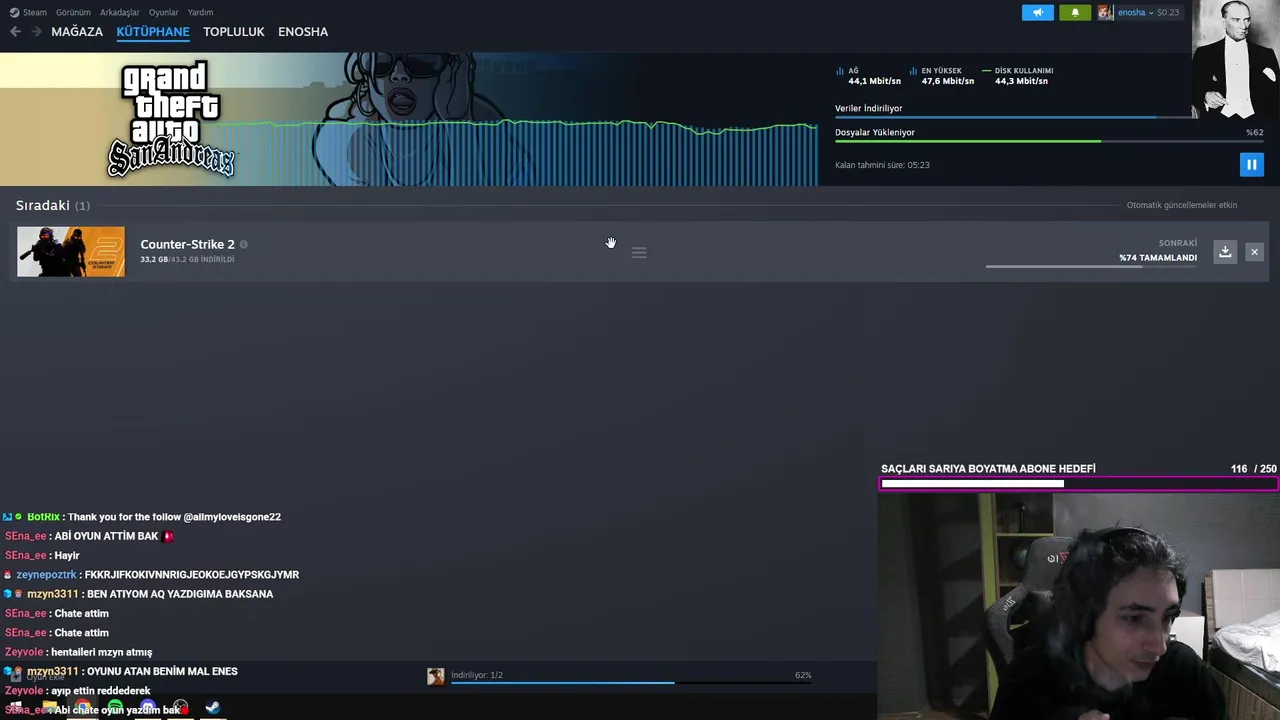
Task: Click the zeynepoztrk username in chat
Action: [x=46, y=575]
